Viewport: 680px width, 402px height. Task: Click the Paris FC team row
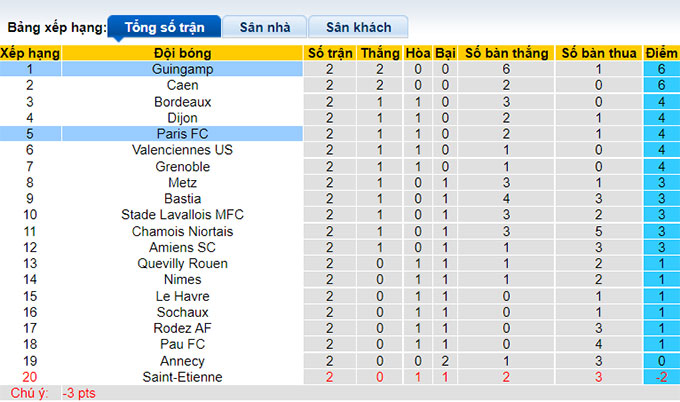[x=183, y=134]
